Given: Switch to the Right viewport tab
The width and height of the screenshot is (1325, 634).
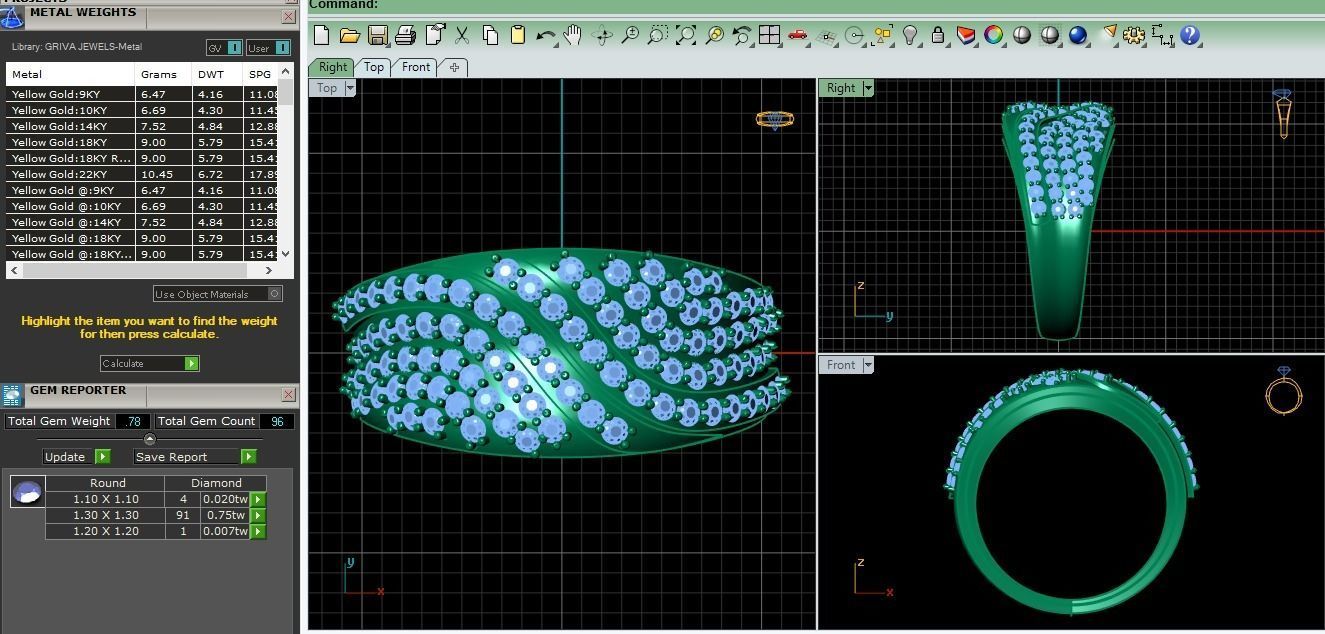Looking at the screenshot, I should [x=332, y=67].
